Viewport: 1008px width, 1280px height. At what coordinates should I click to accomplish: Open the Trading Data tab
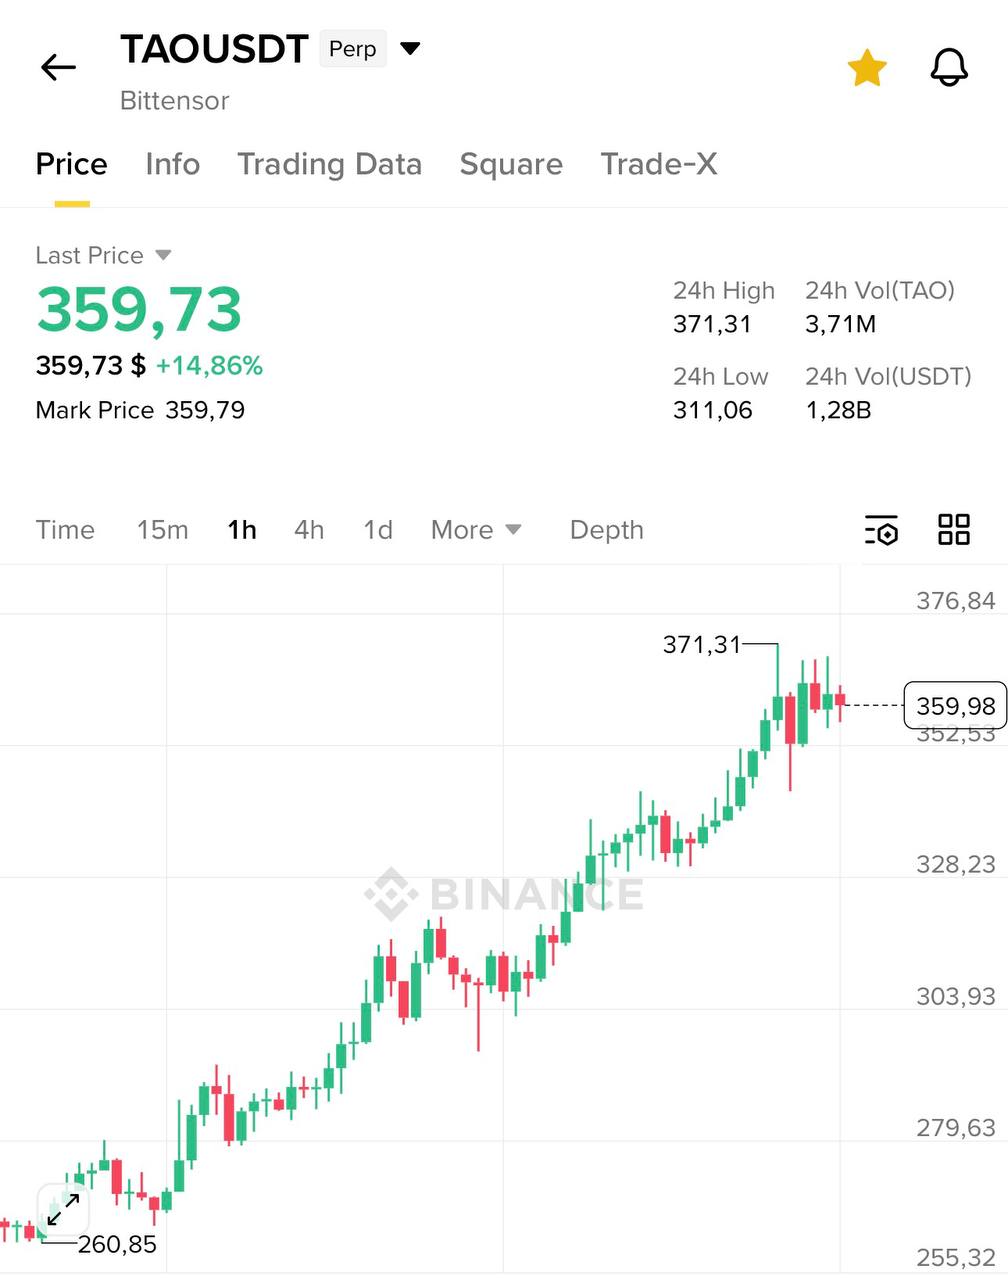[x=329, y=164]
